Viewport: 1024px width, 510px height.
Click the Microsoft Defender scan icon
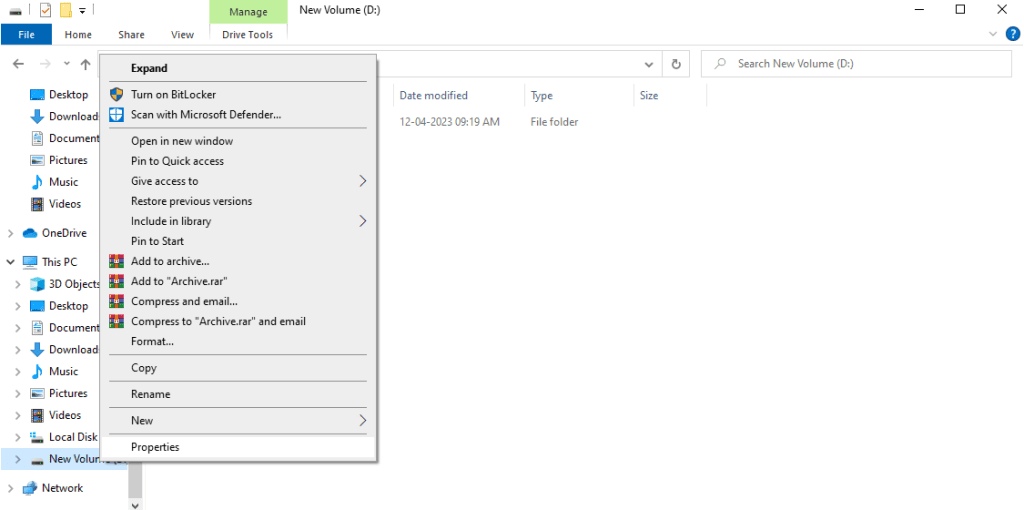point(116,114)
